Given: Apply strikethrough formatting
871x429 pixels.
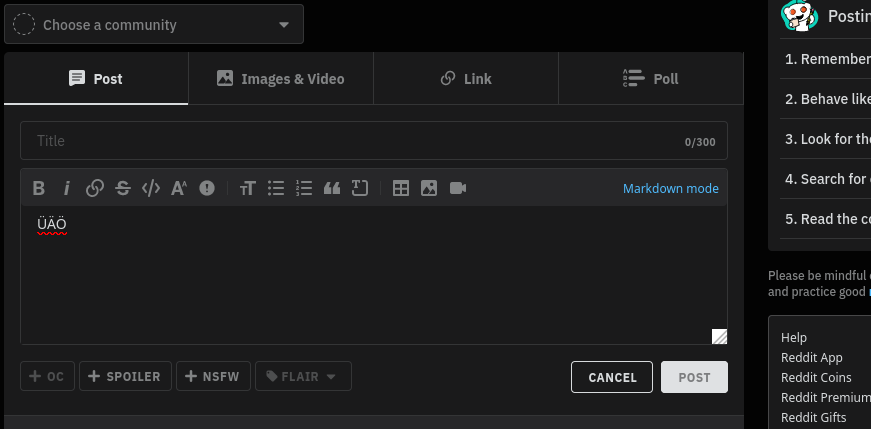Looking at the screenshot, I should [x=123, y=188].
